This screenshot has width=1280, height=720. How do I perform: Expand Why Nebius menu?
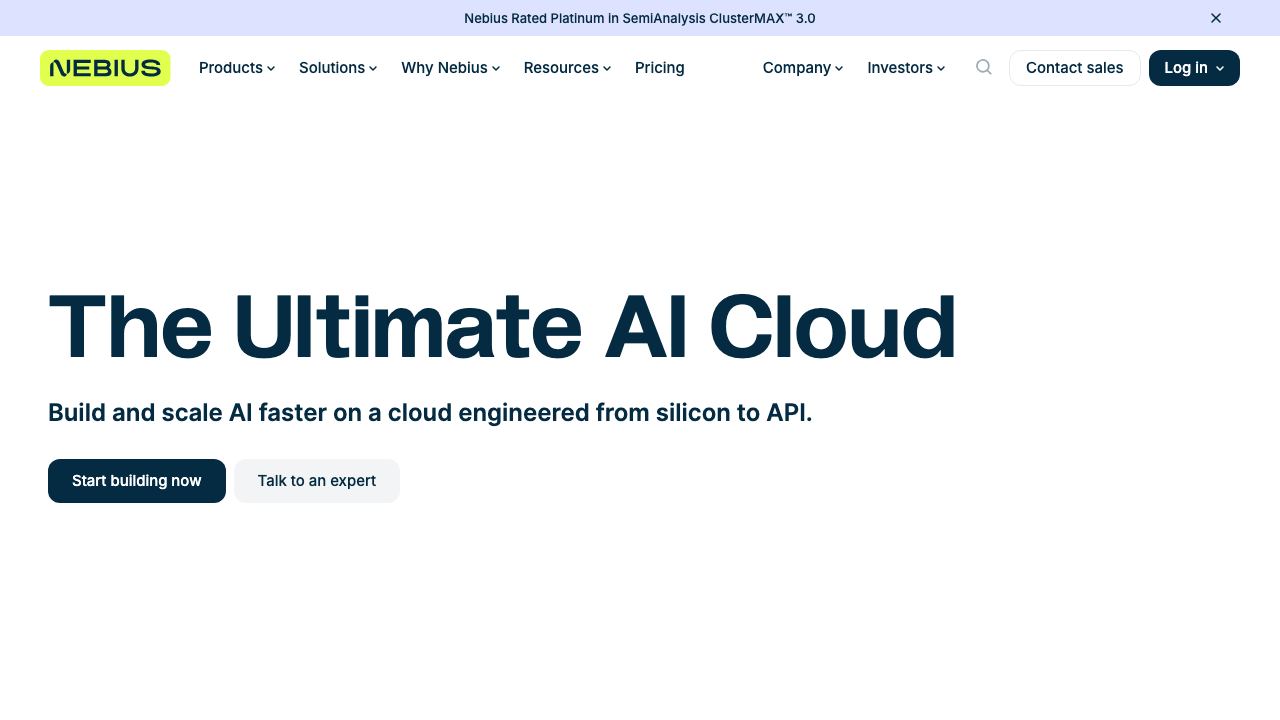click(x=451, y=68)
